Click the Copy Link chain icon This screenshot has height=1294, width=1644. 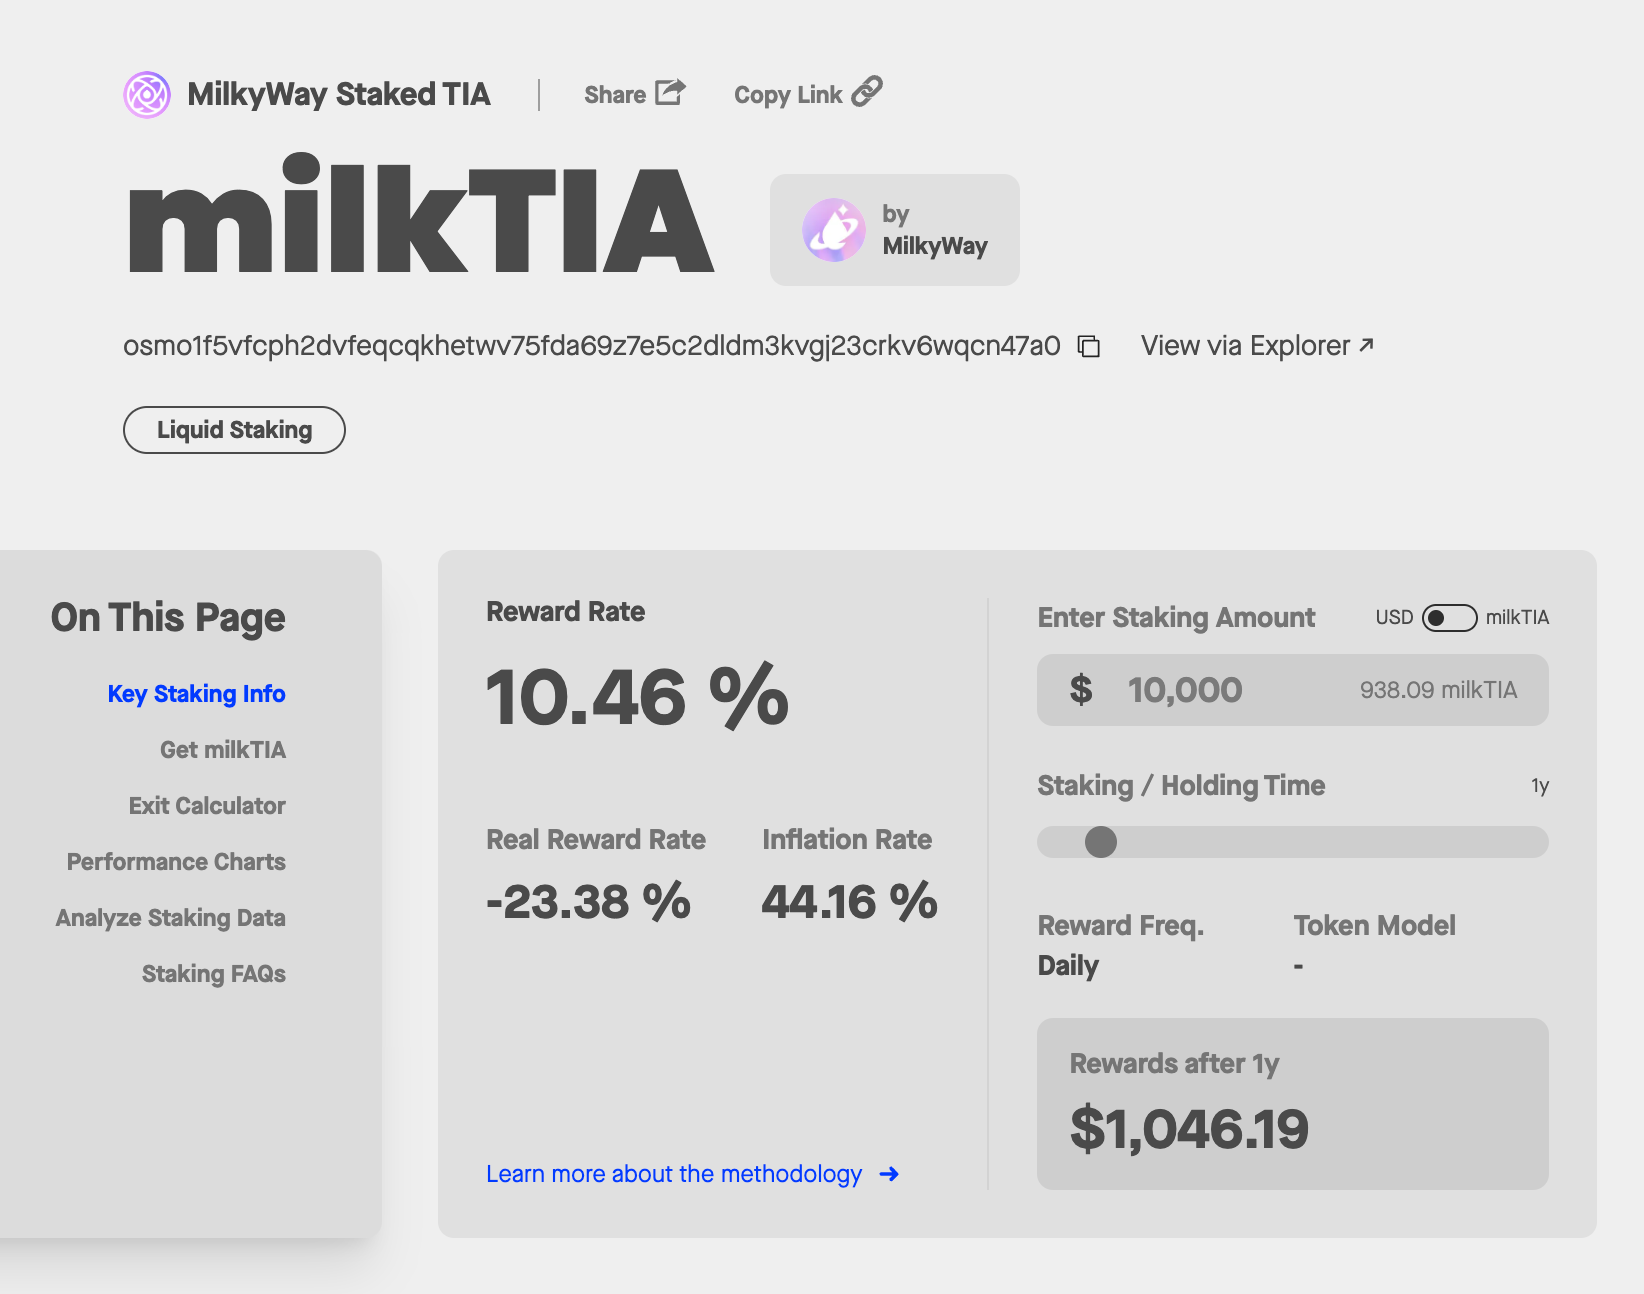click(867, 91)
